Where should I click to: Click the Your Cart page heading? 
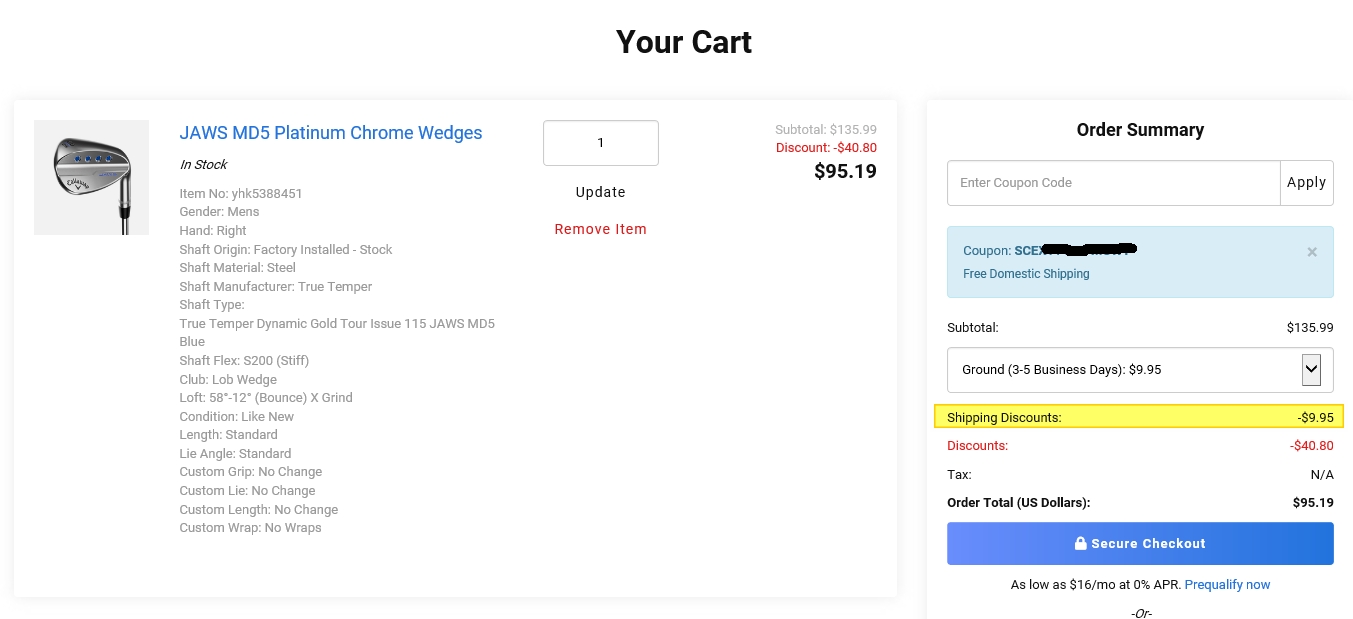(684, 42)
